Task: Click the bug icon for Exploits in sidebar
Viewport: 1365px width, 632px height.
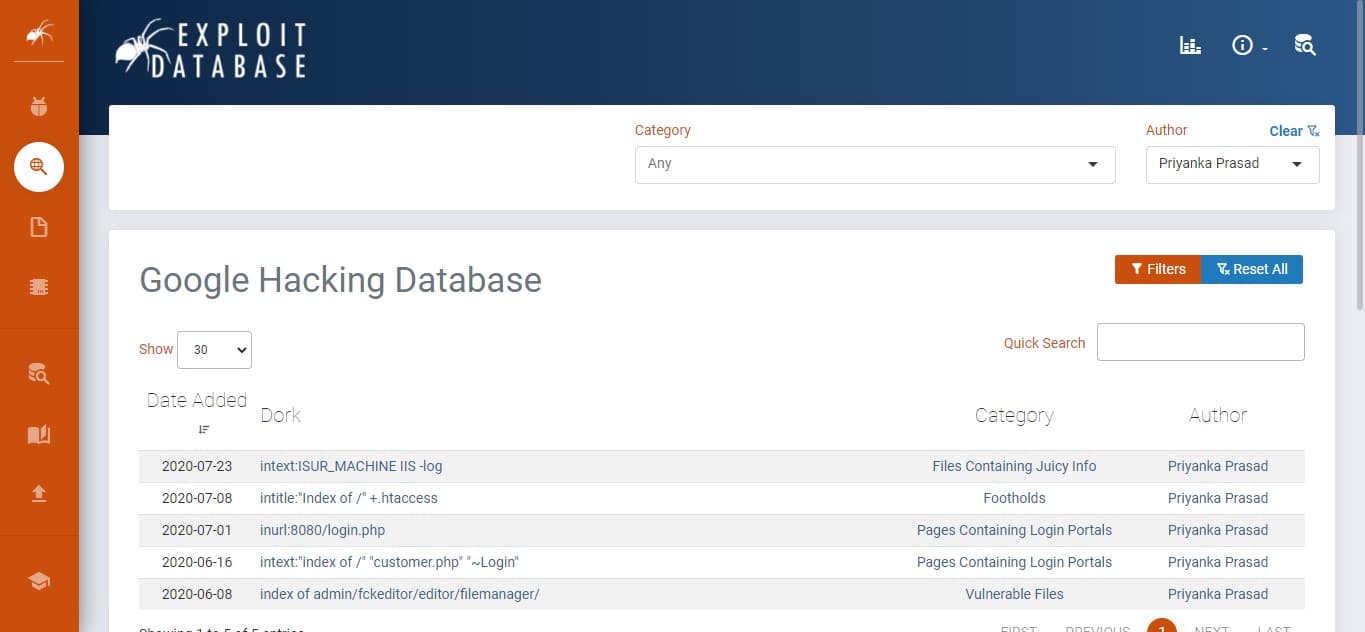Action: (39, 107)
